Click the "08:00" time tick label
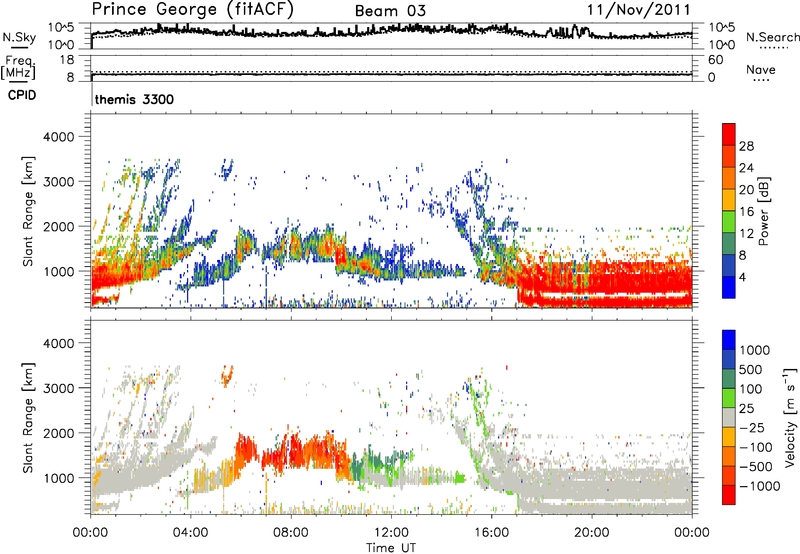The image size is (800, 554). click(291, 533)
